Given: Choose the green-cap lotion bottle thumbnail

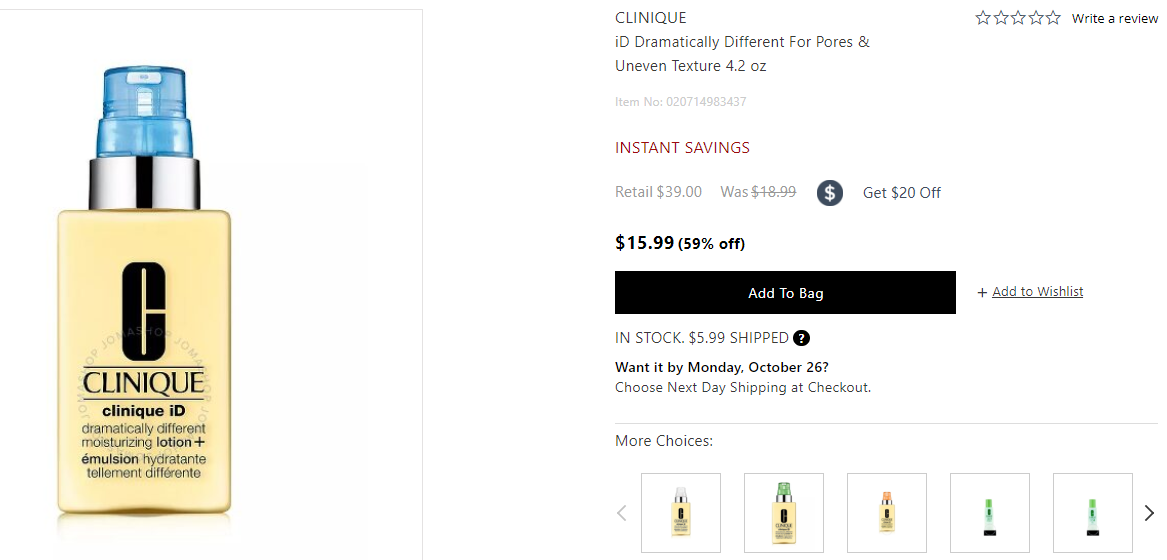Looking at the screenshot, I should pos(784,513).
